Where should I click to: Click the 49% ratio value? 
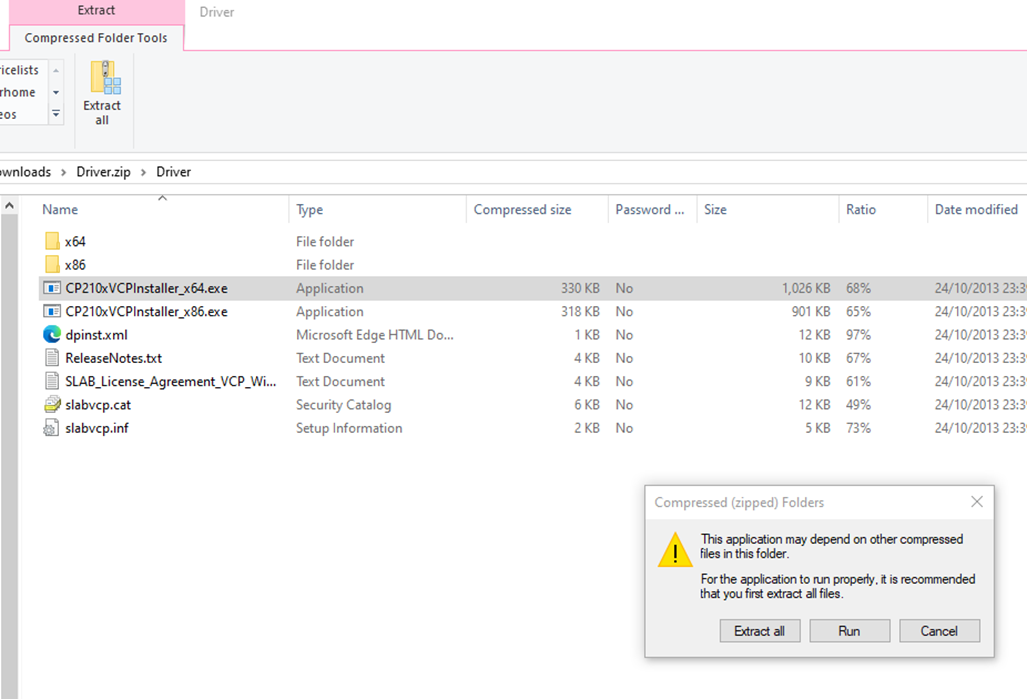pyautogui.click(x=858, y=405)
